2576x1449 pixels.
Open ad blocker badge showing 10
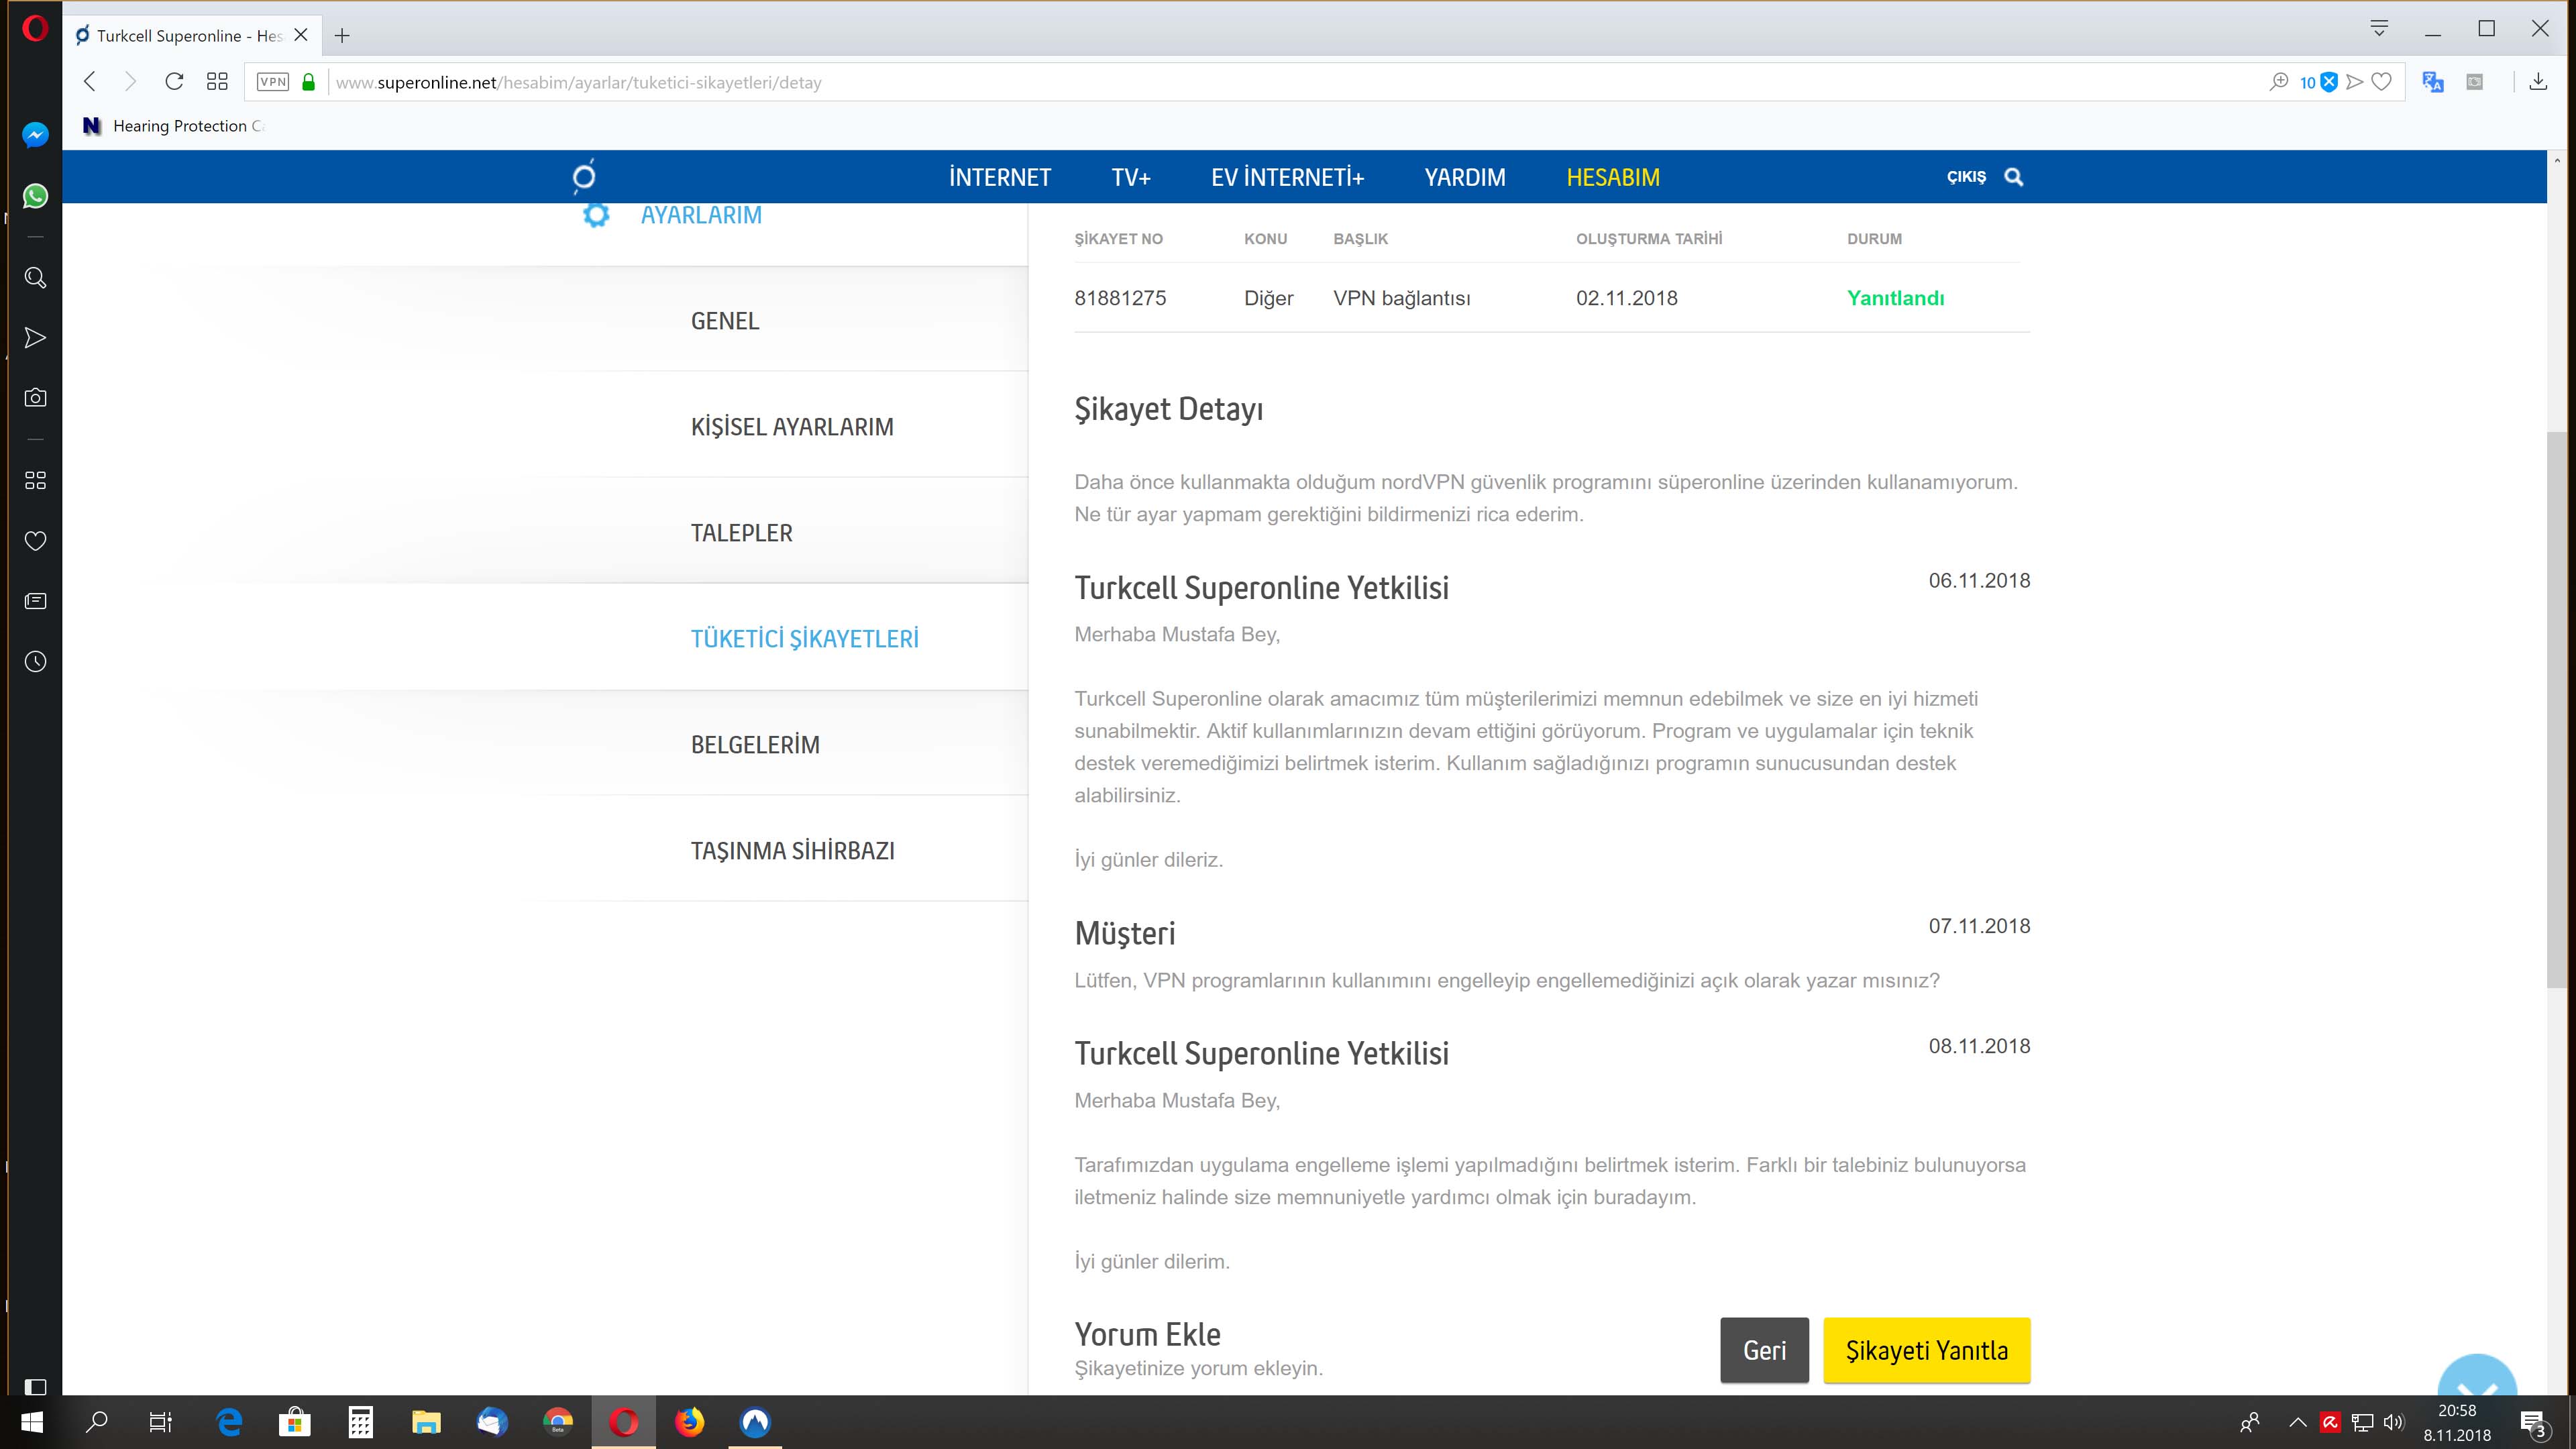pyautogui.click(x=2318, y=82)
